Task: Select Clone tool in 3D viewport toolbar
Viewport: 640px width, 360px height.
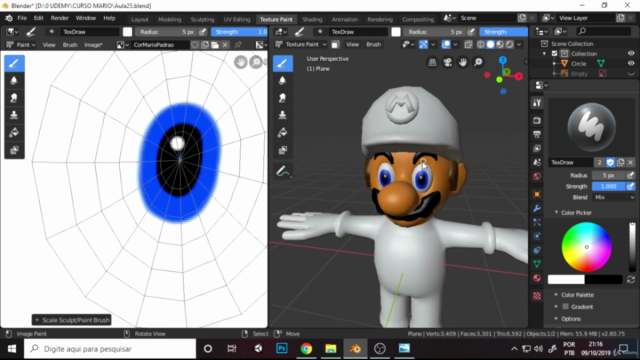Action: click(x=282, y=115)
